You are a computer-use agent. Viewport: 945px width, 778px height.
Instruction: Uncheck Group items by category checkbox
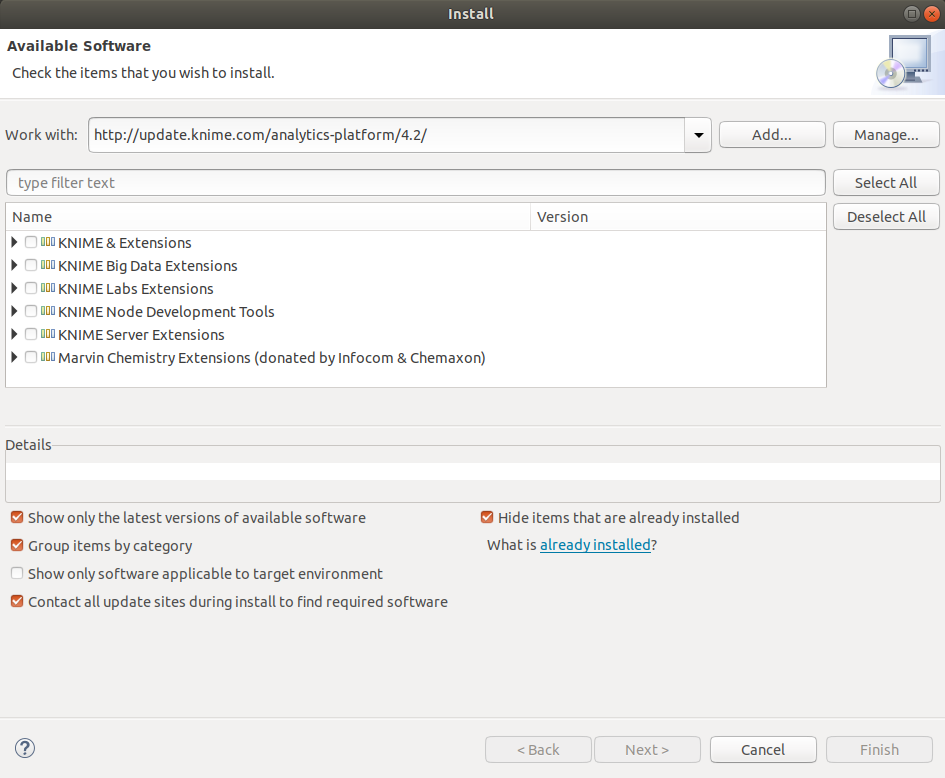[17, 545]
